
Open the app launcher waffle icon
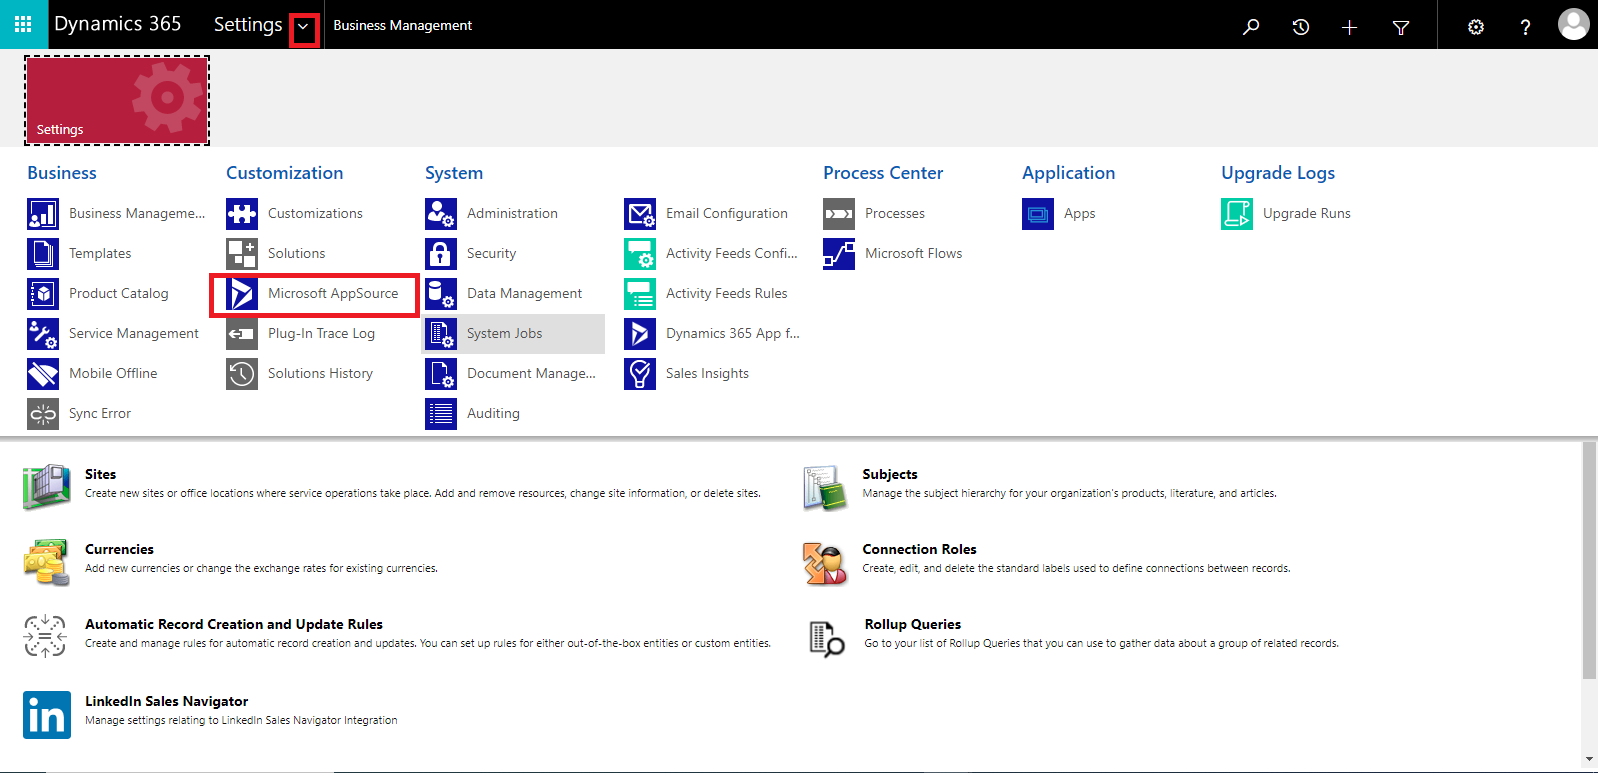23,24
